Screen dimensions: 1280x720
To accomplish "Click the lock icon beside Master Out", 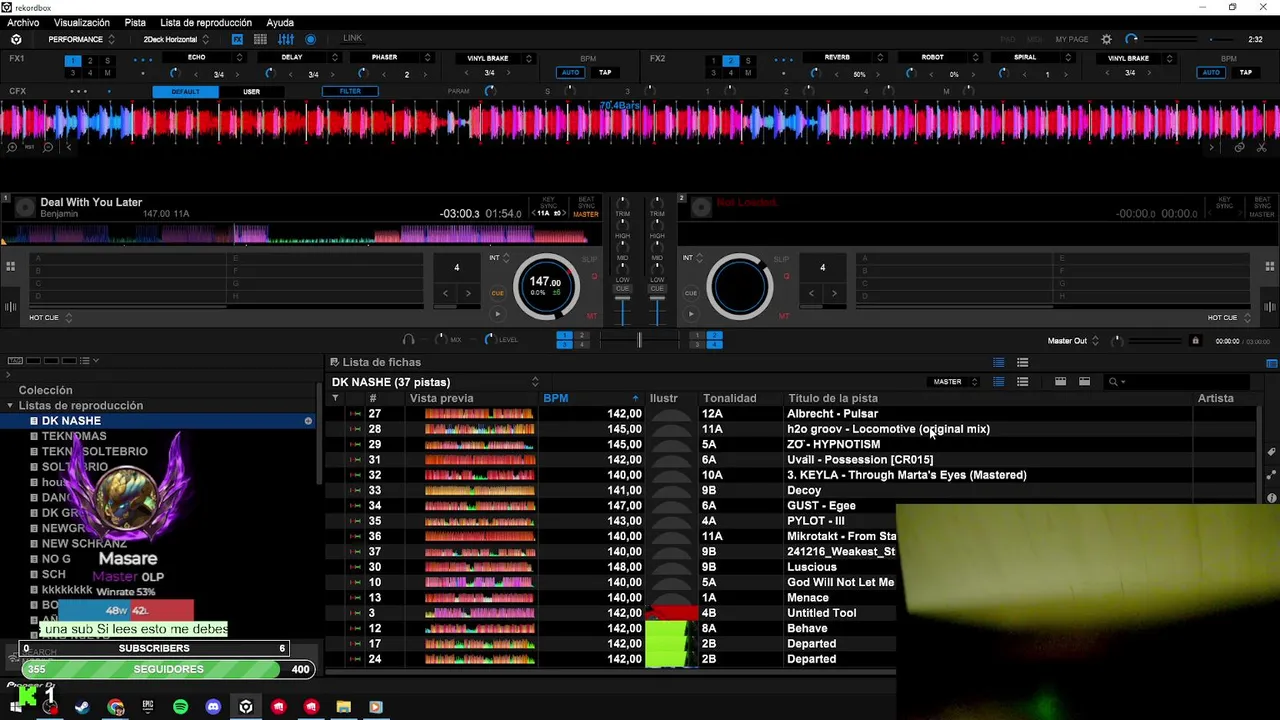I will 1195,341.
